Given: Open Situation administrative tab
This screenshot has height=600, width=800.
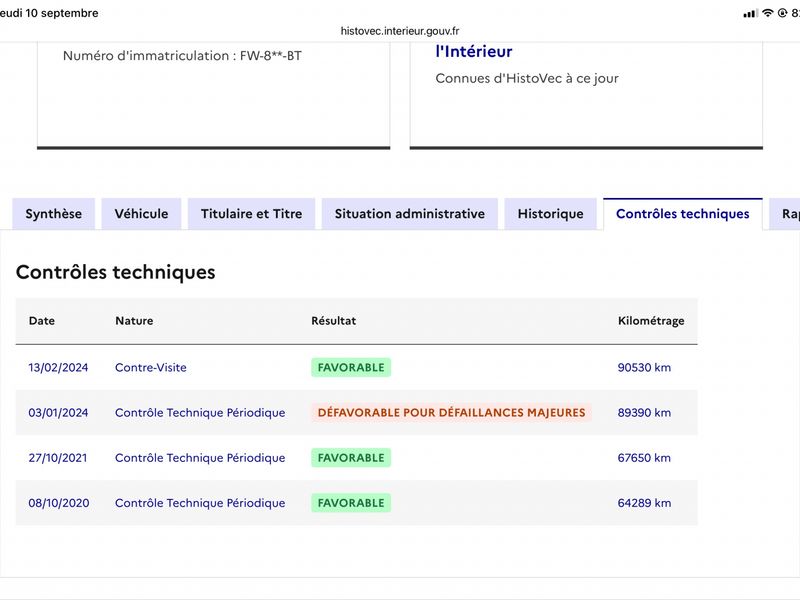Looking at the screenshot, I should coord(410,214).
